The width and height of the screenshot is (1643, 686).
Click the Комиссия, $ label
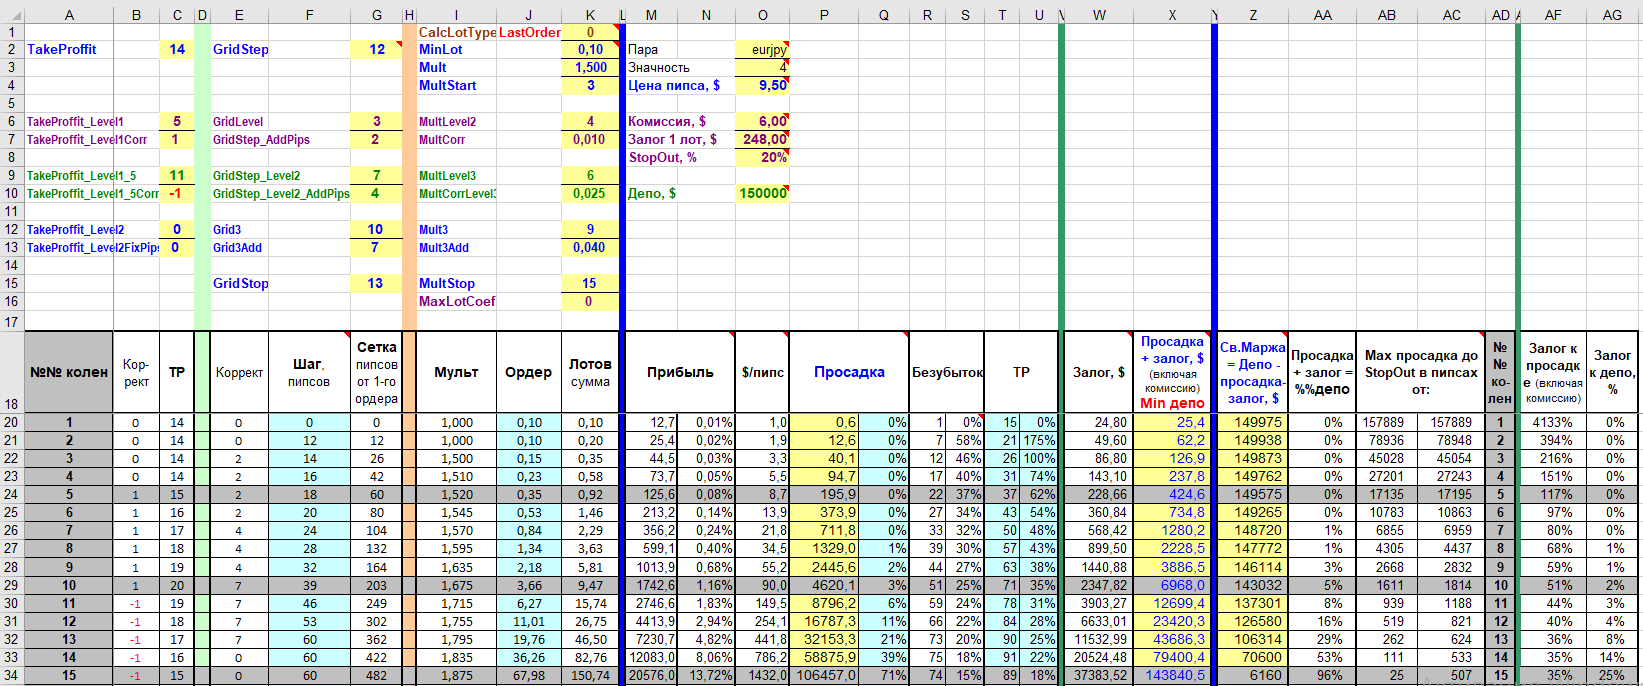667,121
